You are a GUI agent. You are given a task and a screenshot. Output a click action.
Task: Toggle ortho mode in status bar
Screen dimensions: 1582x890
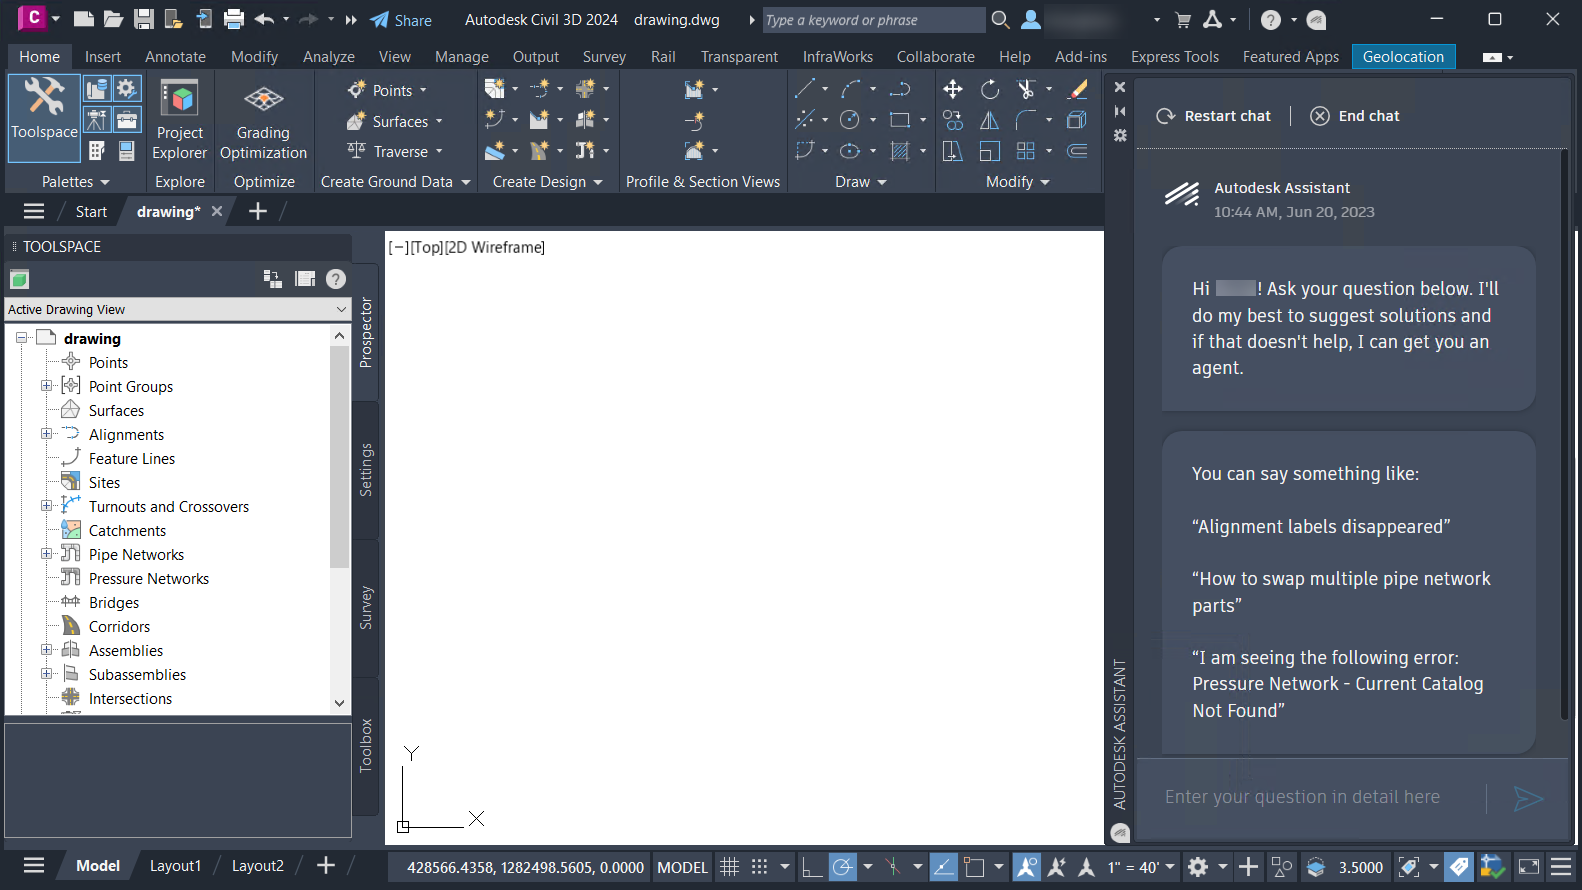pyautogui.click(x=812, y=867)
